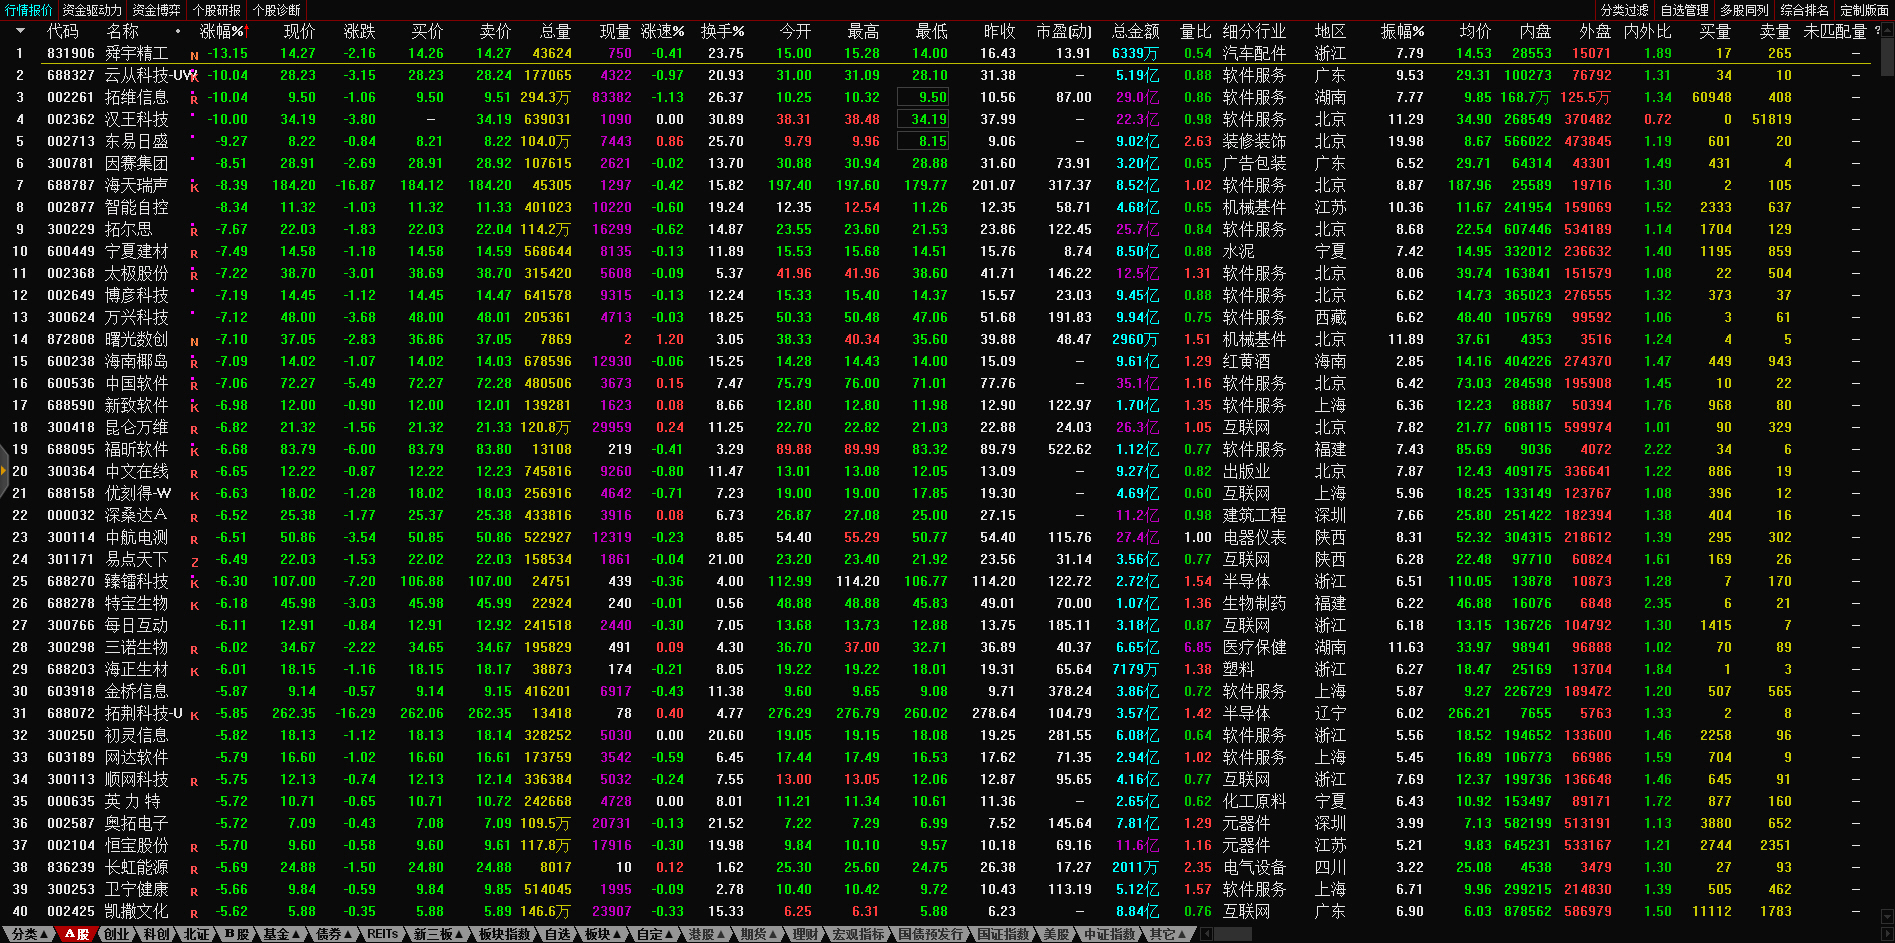
Task: Click the left-edge panel expand handle
Action: point(3,492)
